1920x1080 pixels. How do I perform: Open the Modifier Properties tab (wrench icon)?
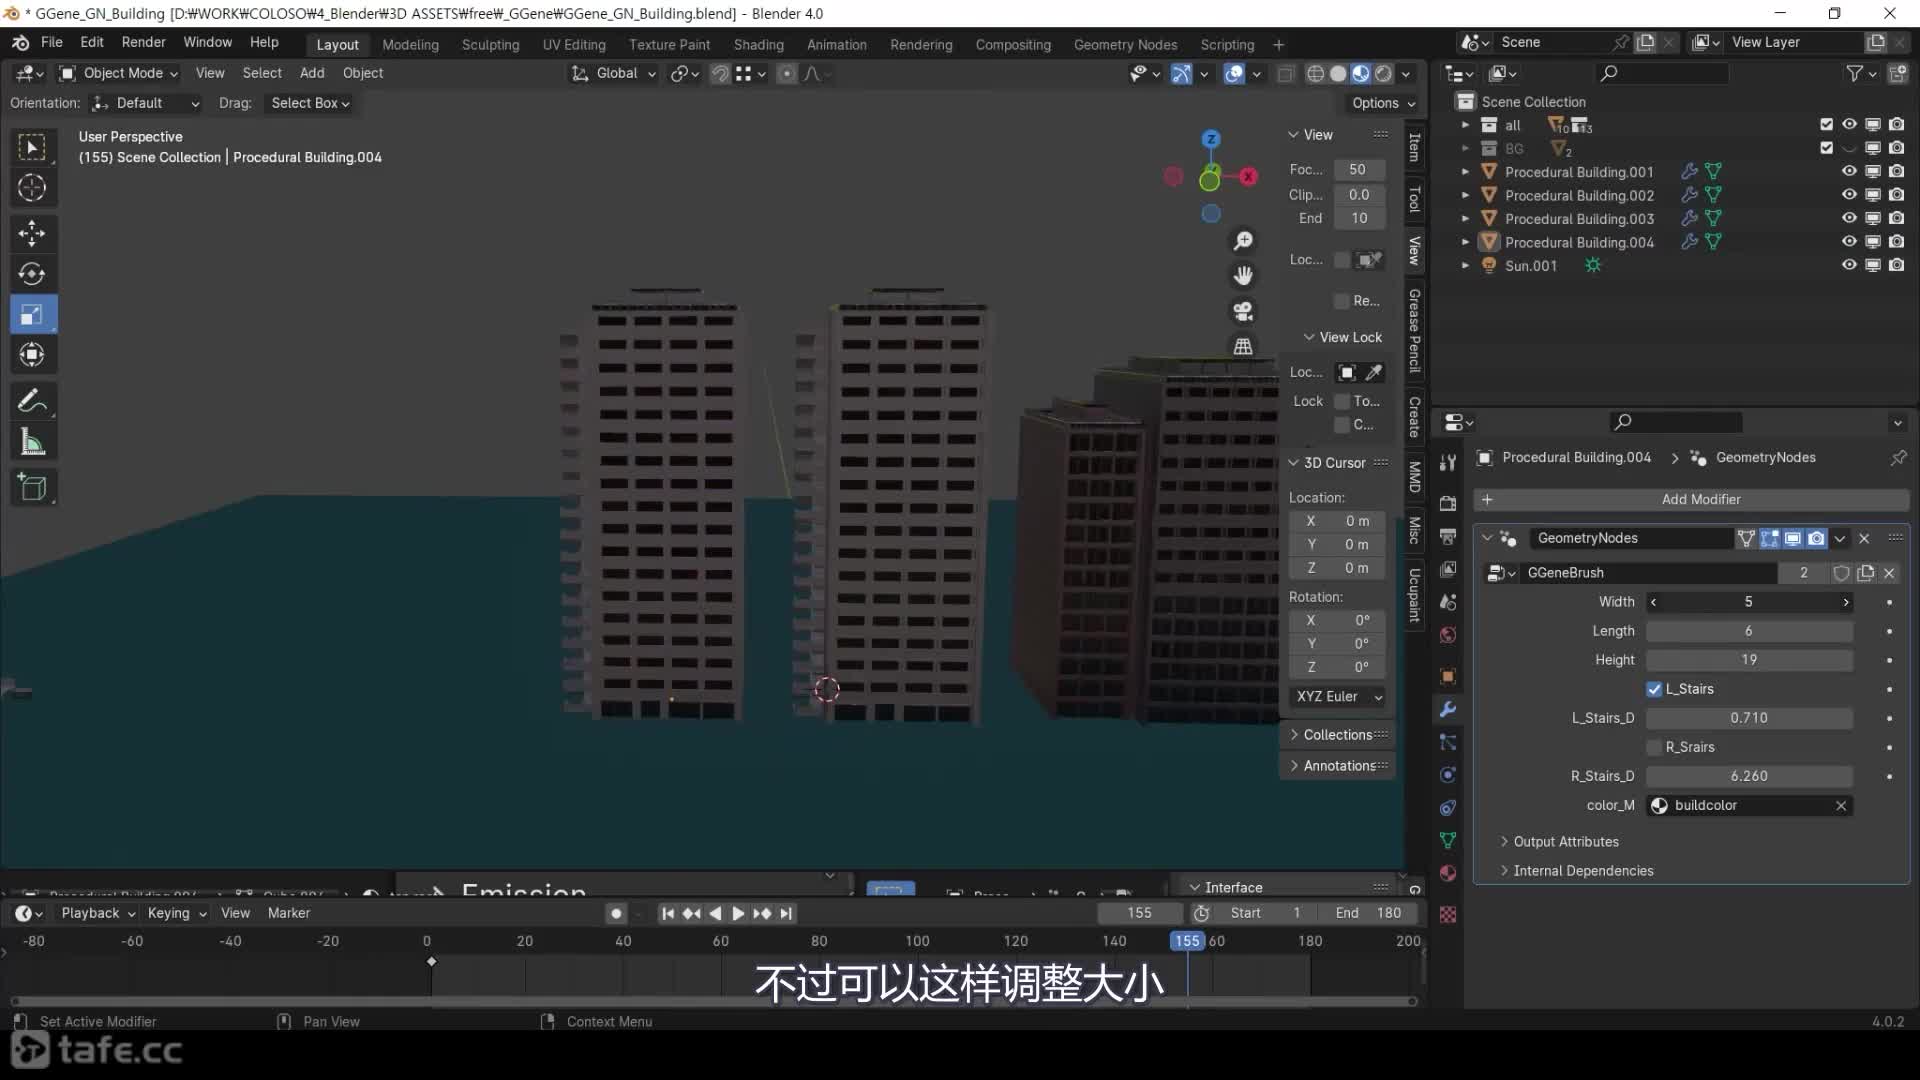click(1448, 709)
